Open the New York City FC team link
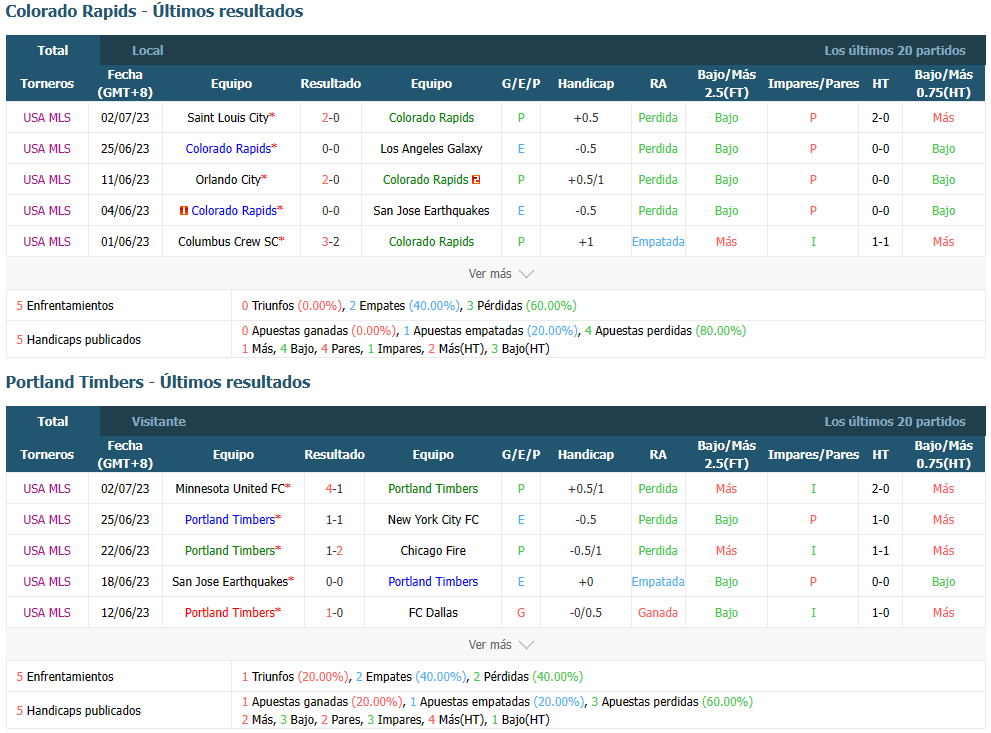 434,520
